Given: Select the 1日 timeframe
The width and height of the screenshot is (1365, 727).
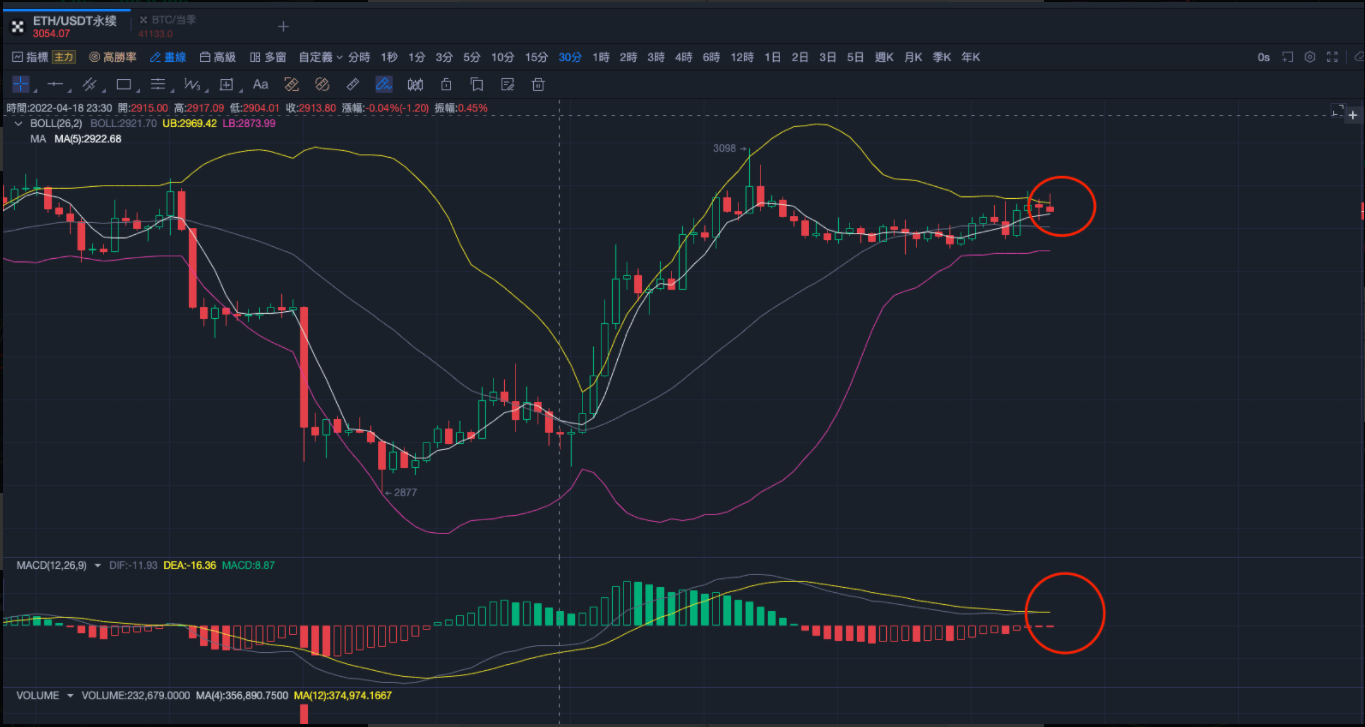Looking at the screenshot, I should (773, 57).
